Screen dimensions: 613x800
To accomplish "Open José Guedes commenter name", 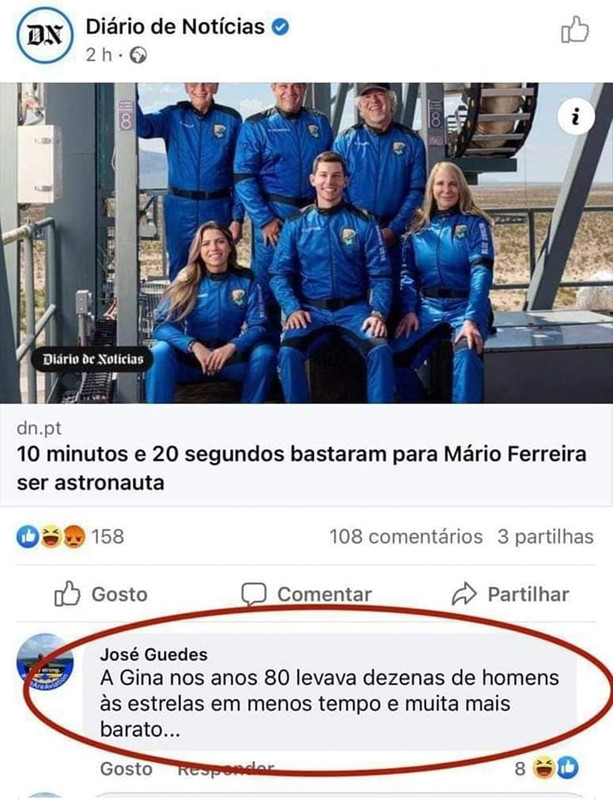I will 154,654.
